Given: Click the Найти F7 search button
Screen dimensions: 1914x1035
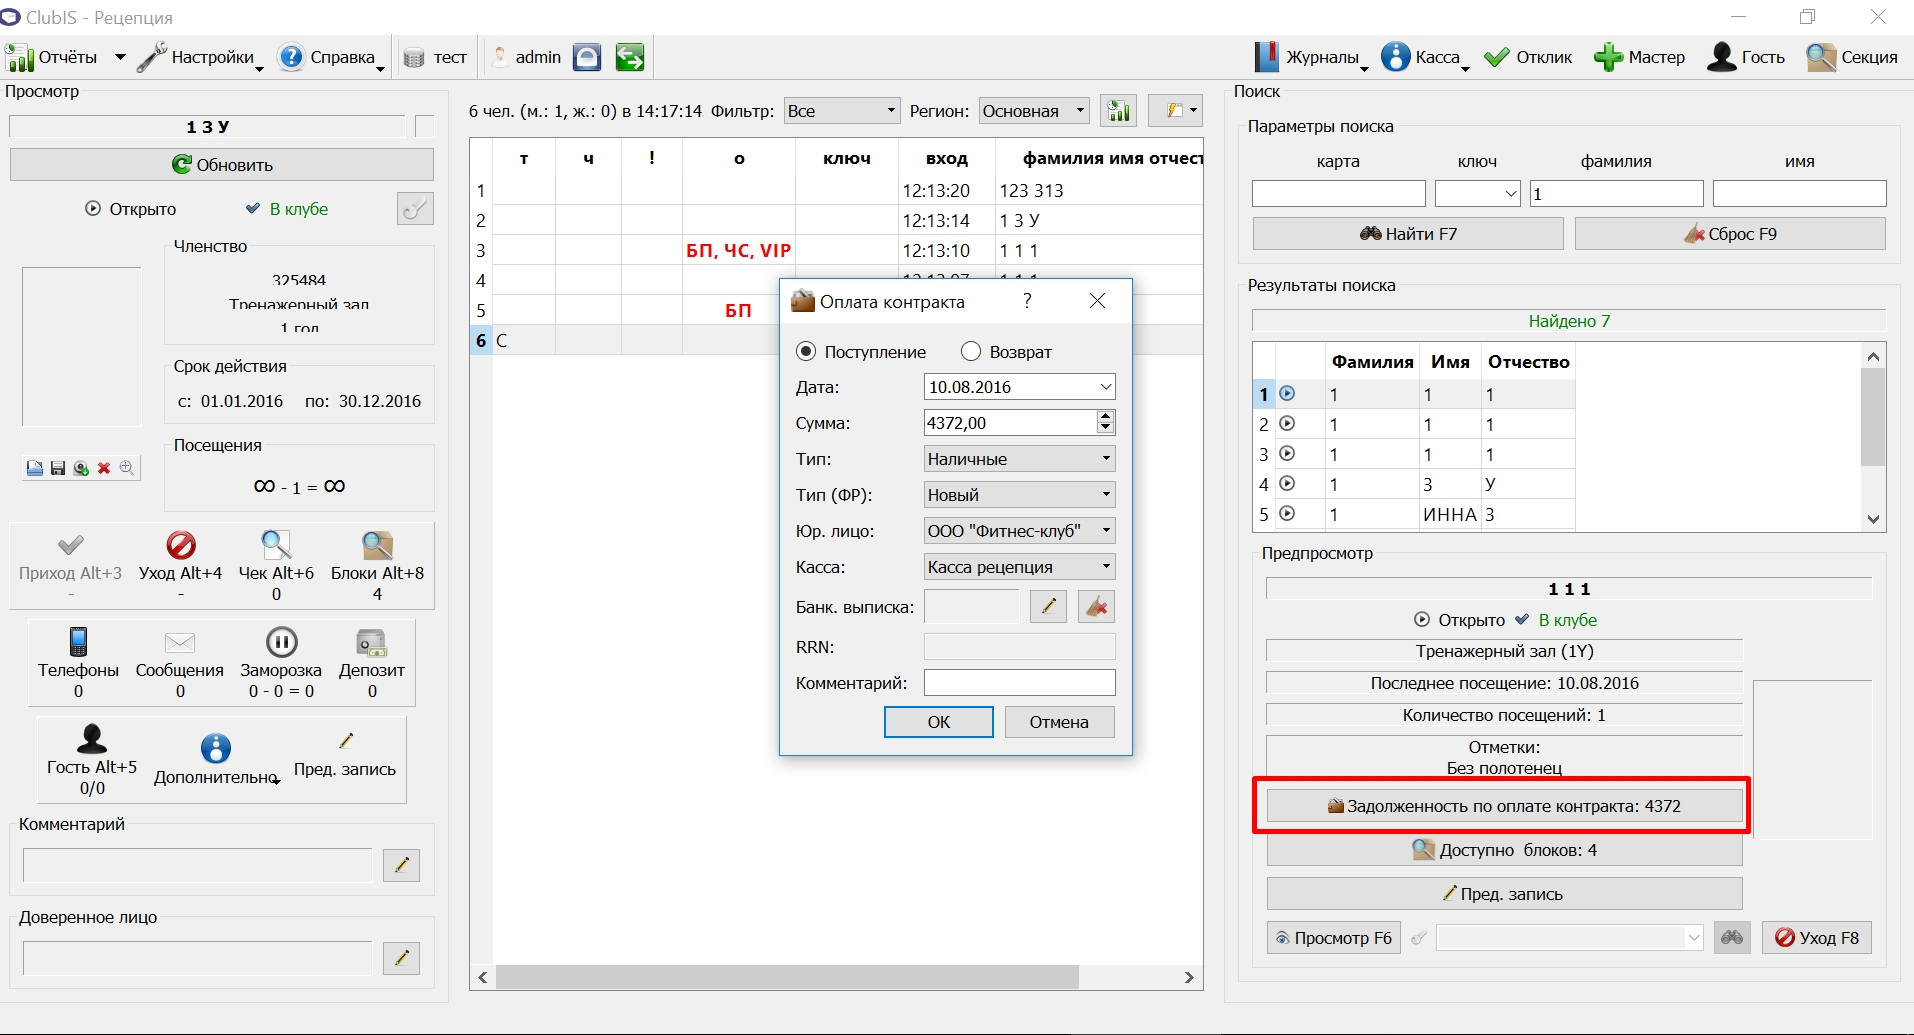Looking at the screenshot, I should (x=1408, y=234).
